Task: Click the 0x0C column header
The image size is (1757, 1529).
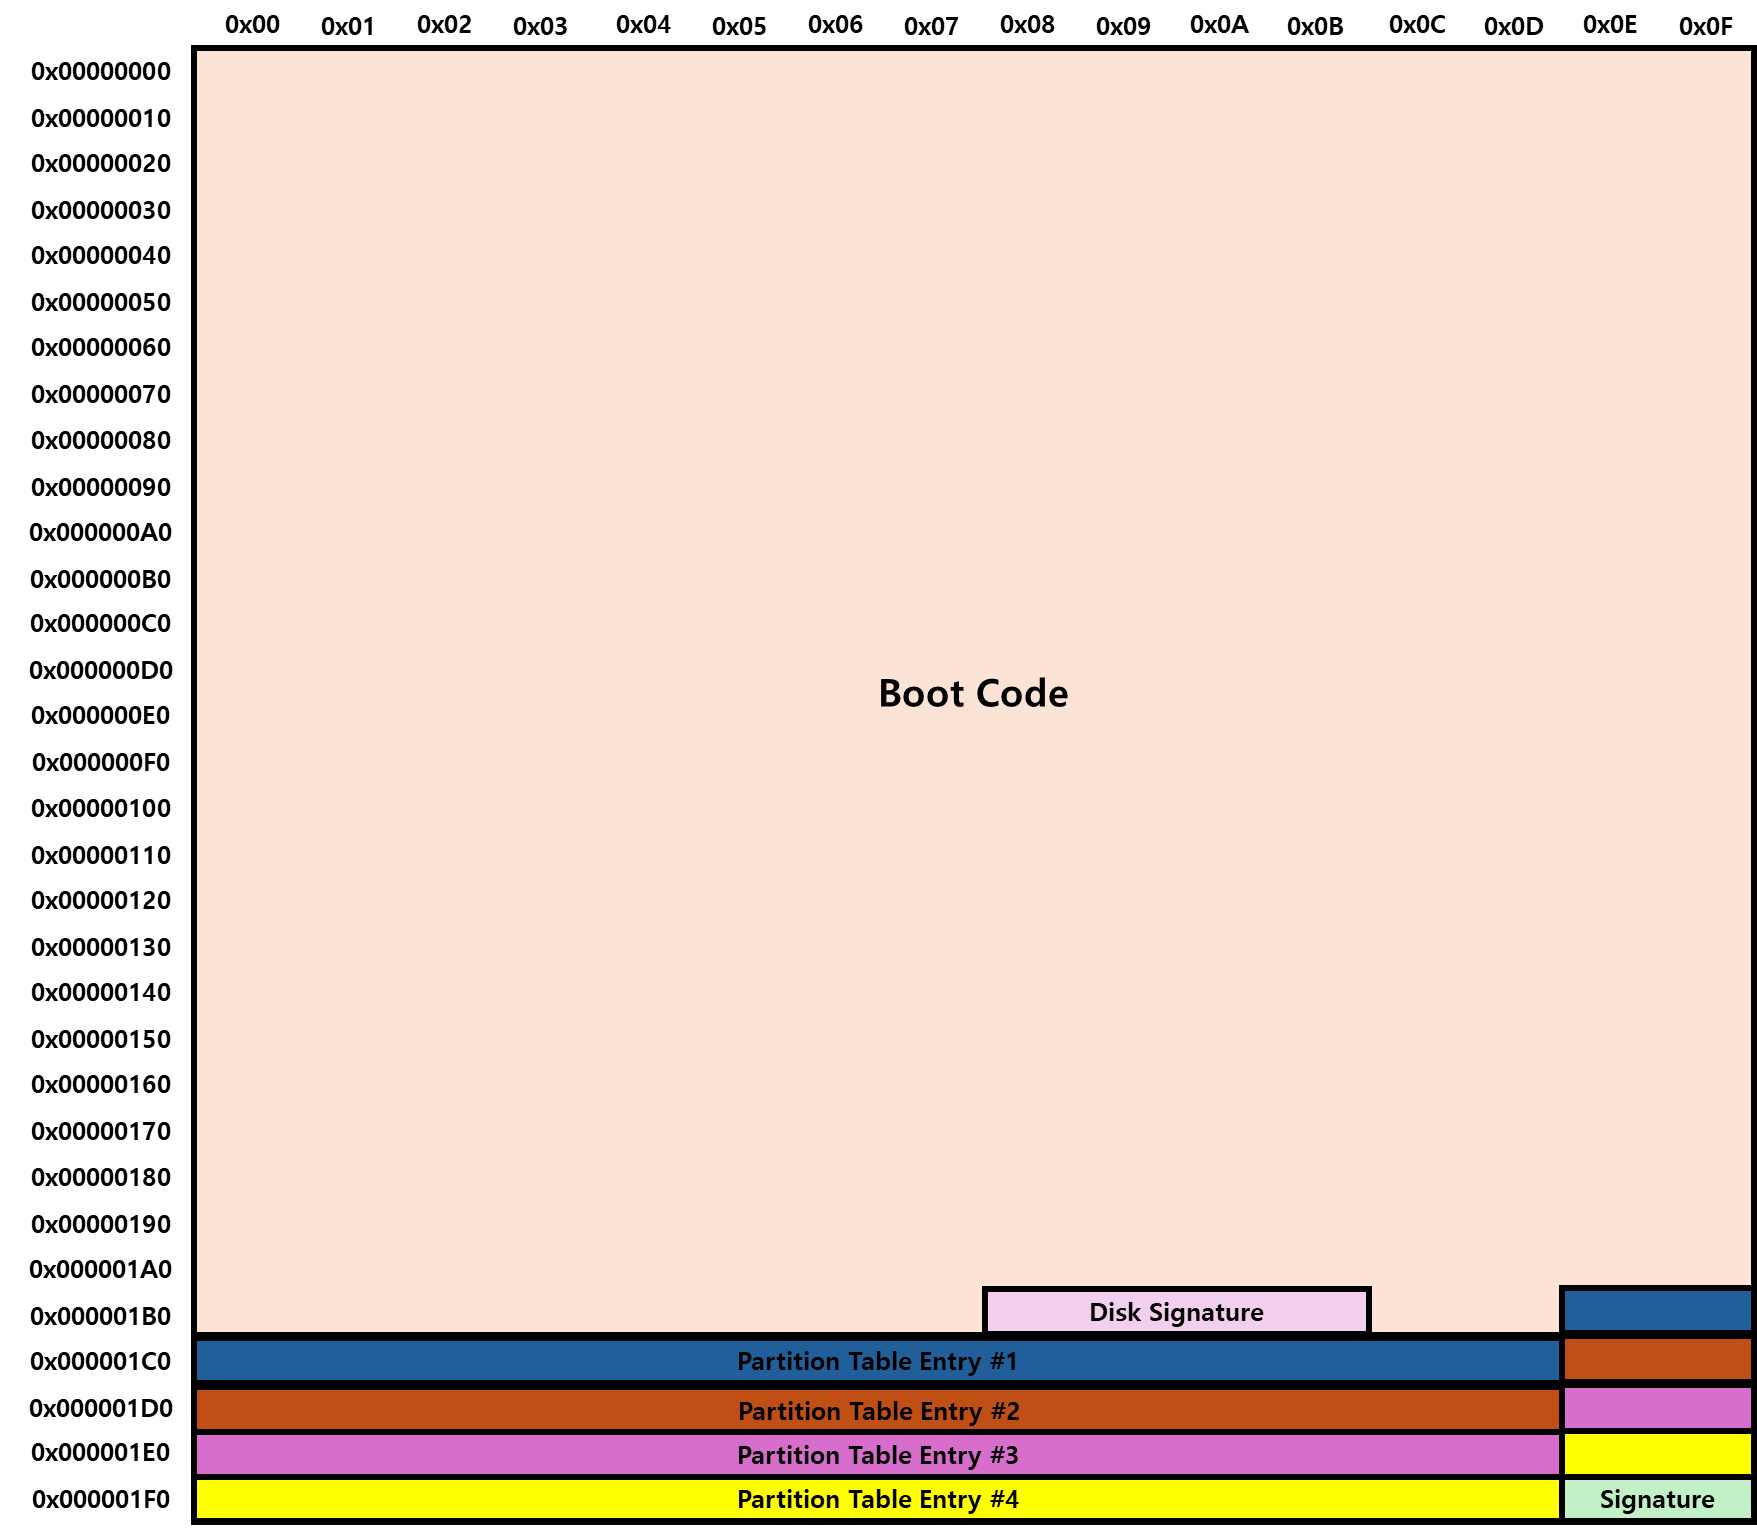Action: click(x=1417, y=25)
